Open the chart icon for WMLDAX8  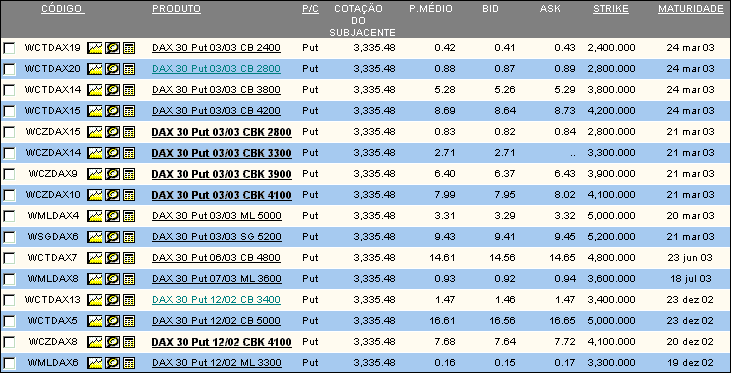click(95, 279)
